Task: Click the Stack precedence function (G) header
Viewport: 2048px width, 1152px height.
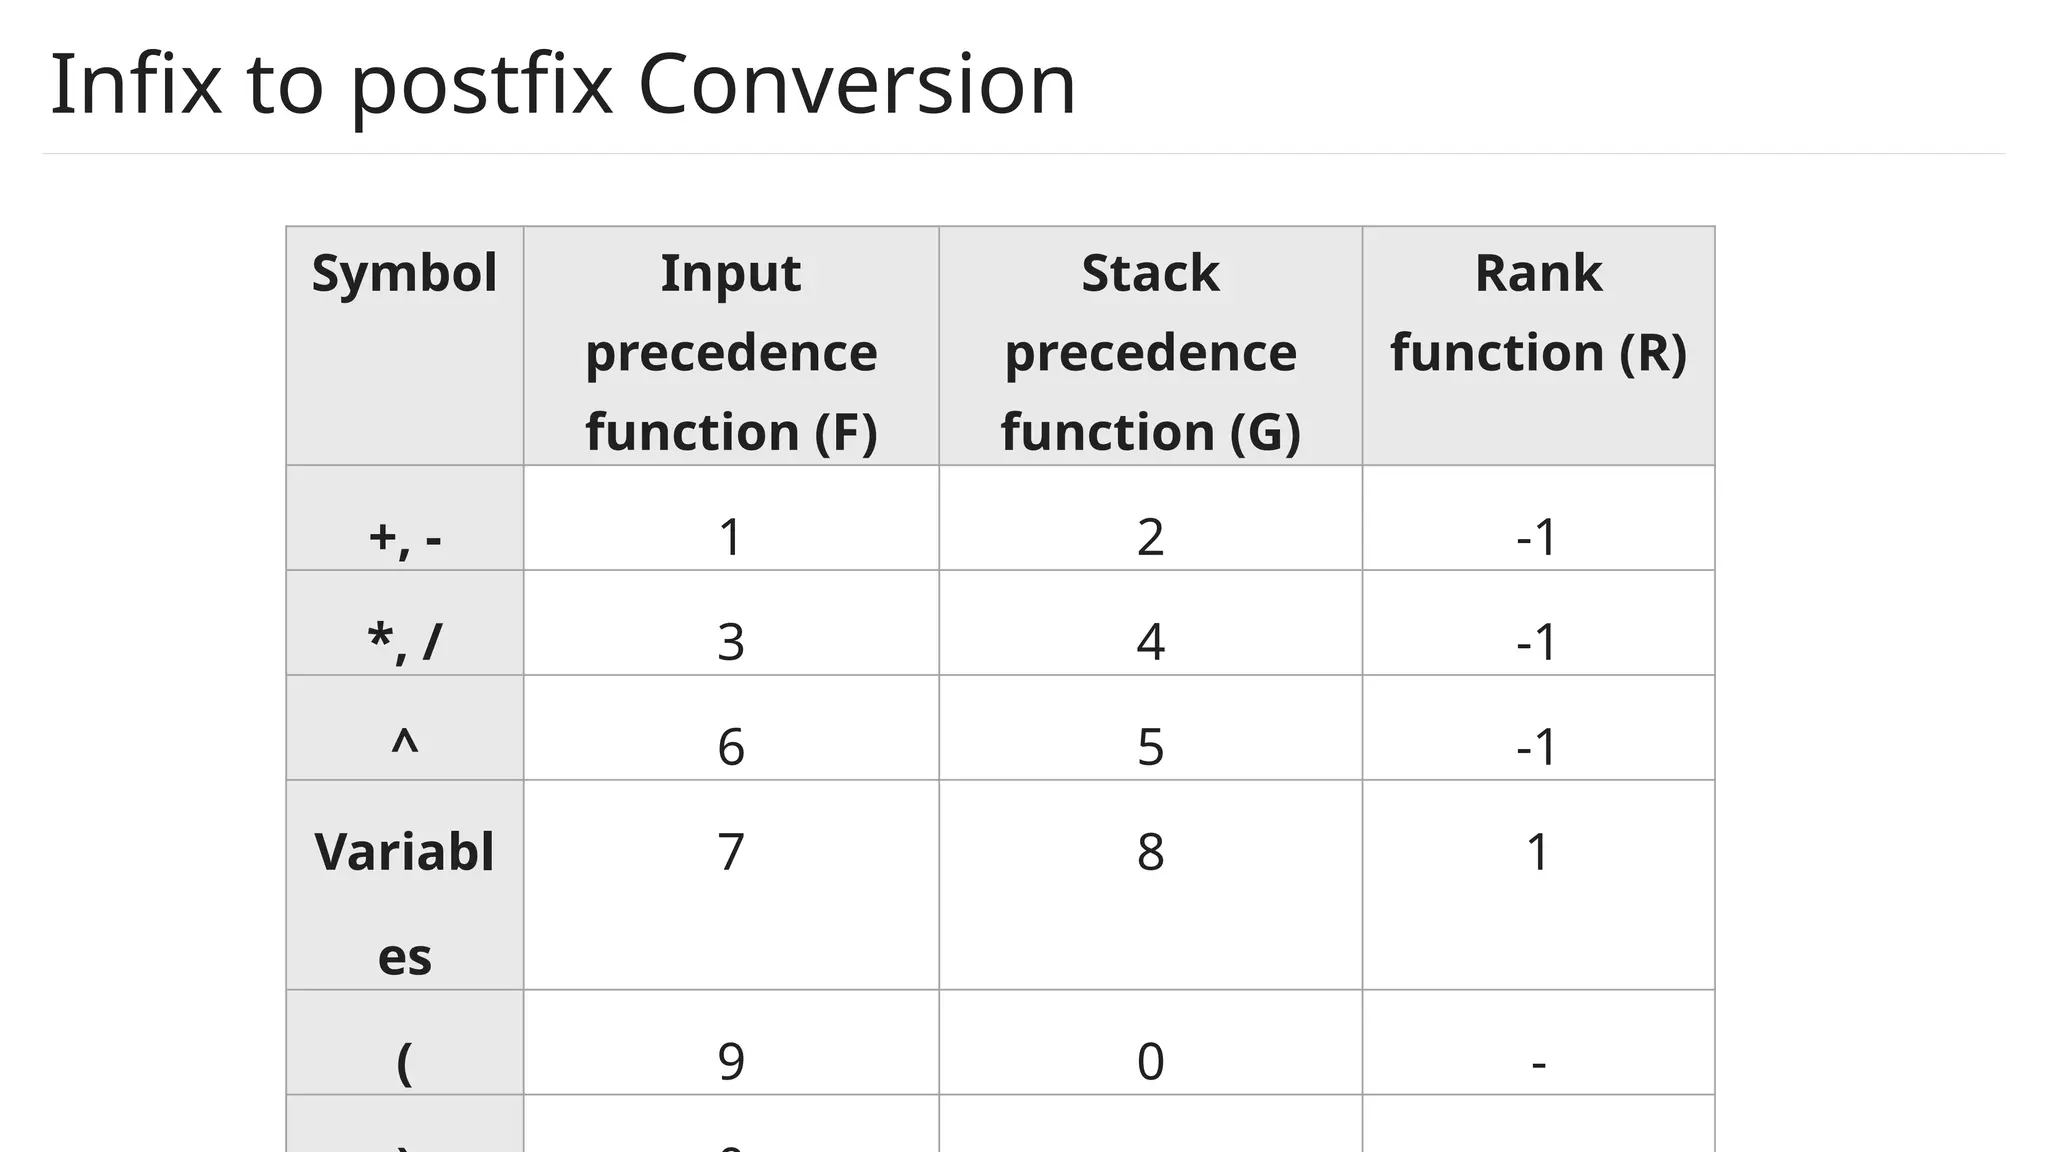Action: coord(1150,352)
